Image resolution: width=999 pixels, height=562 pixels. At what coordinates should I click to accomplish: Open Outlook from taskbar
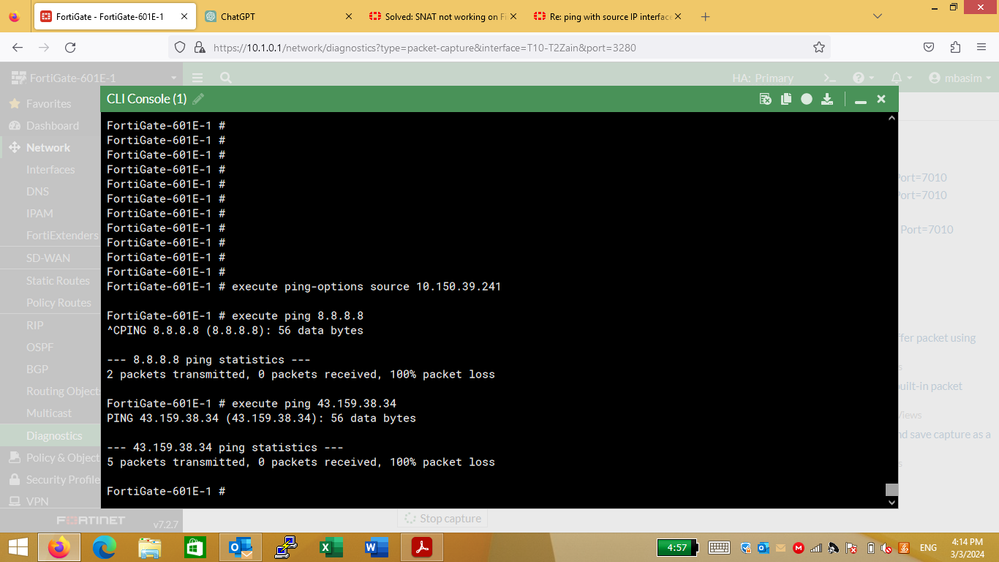(240, 547)
